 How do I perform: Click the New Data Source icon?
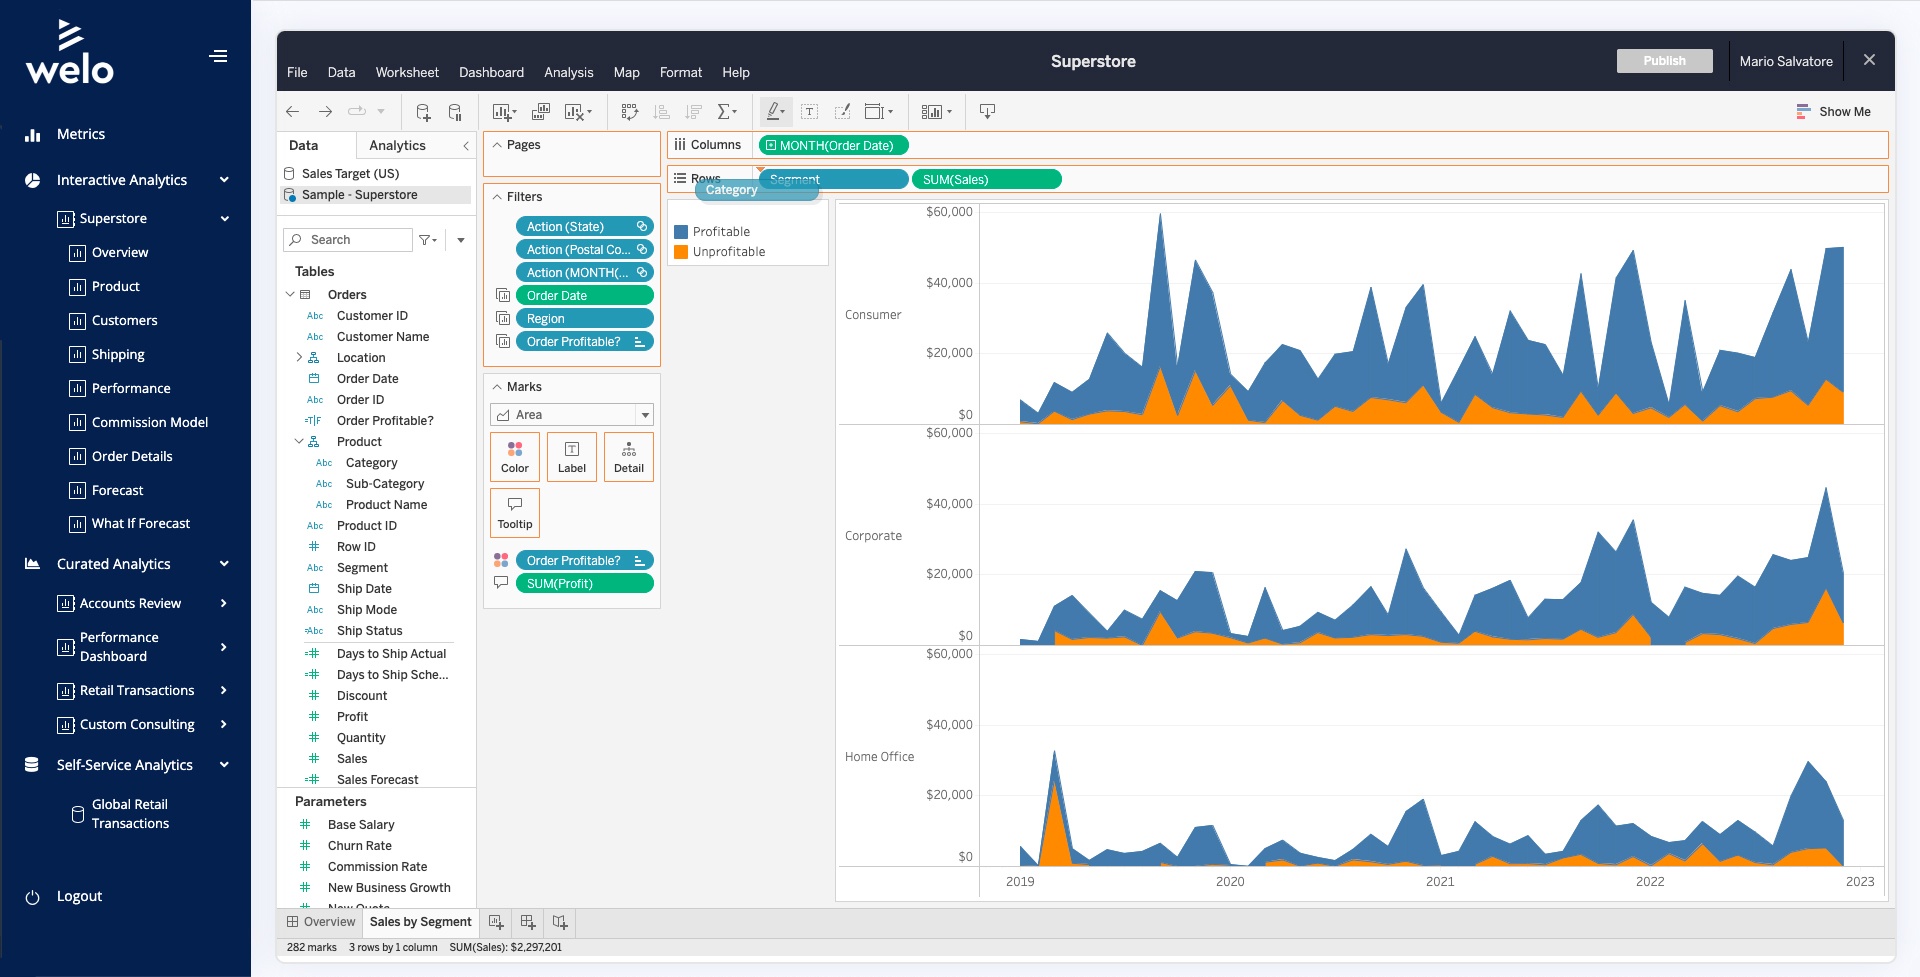coord(423,112)
